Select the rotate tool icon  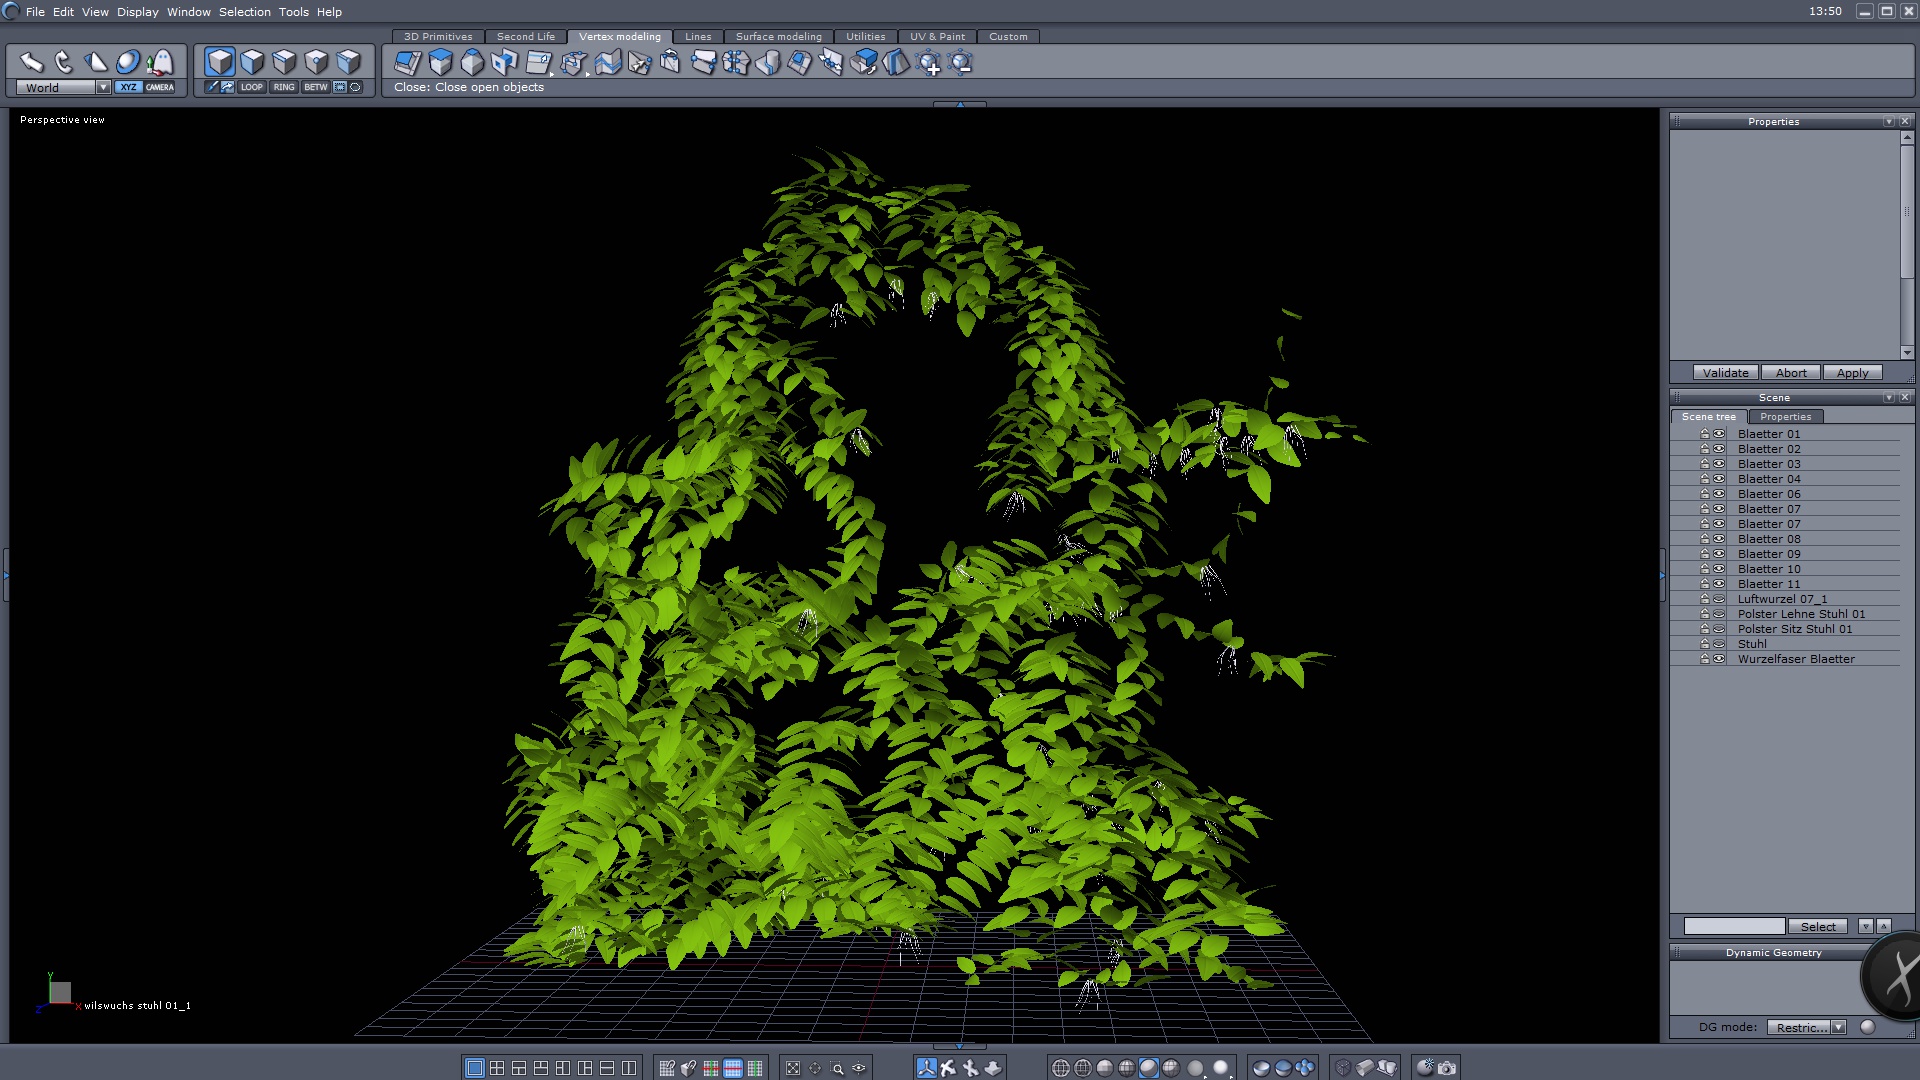pos(63,62)
